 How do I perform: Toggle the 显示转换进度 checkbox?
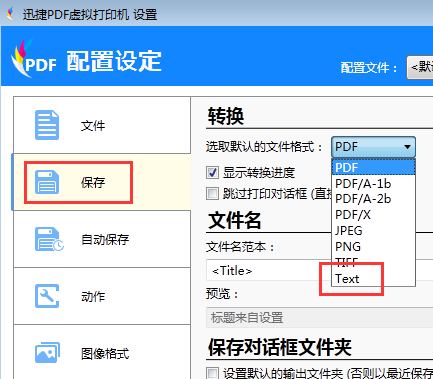click(212, 173)
